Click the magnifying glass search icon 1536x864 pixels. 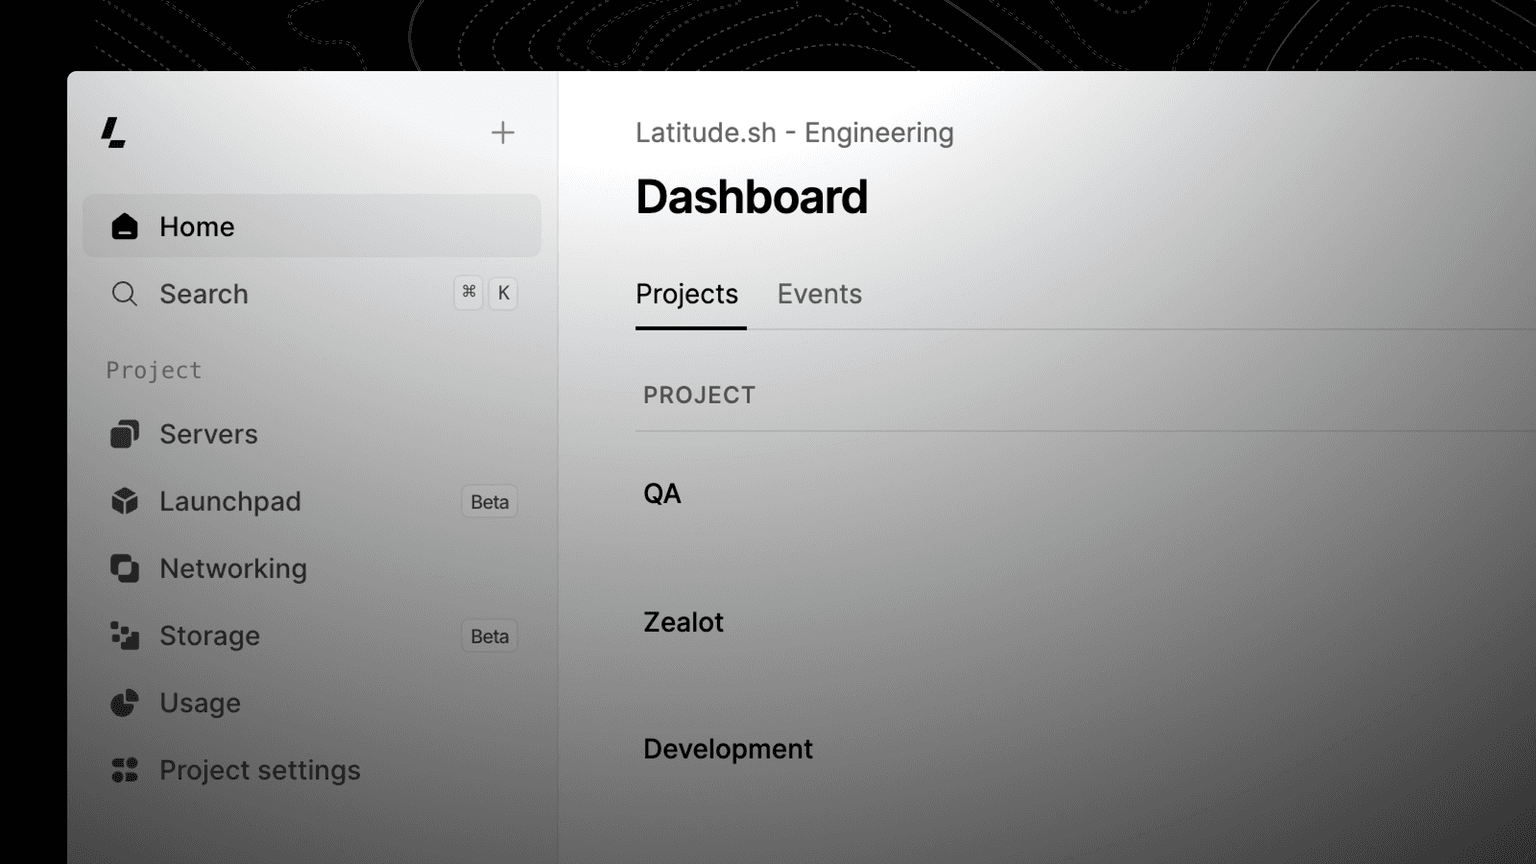pyautogui.click(x=124, y=293)
